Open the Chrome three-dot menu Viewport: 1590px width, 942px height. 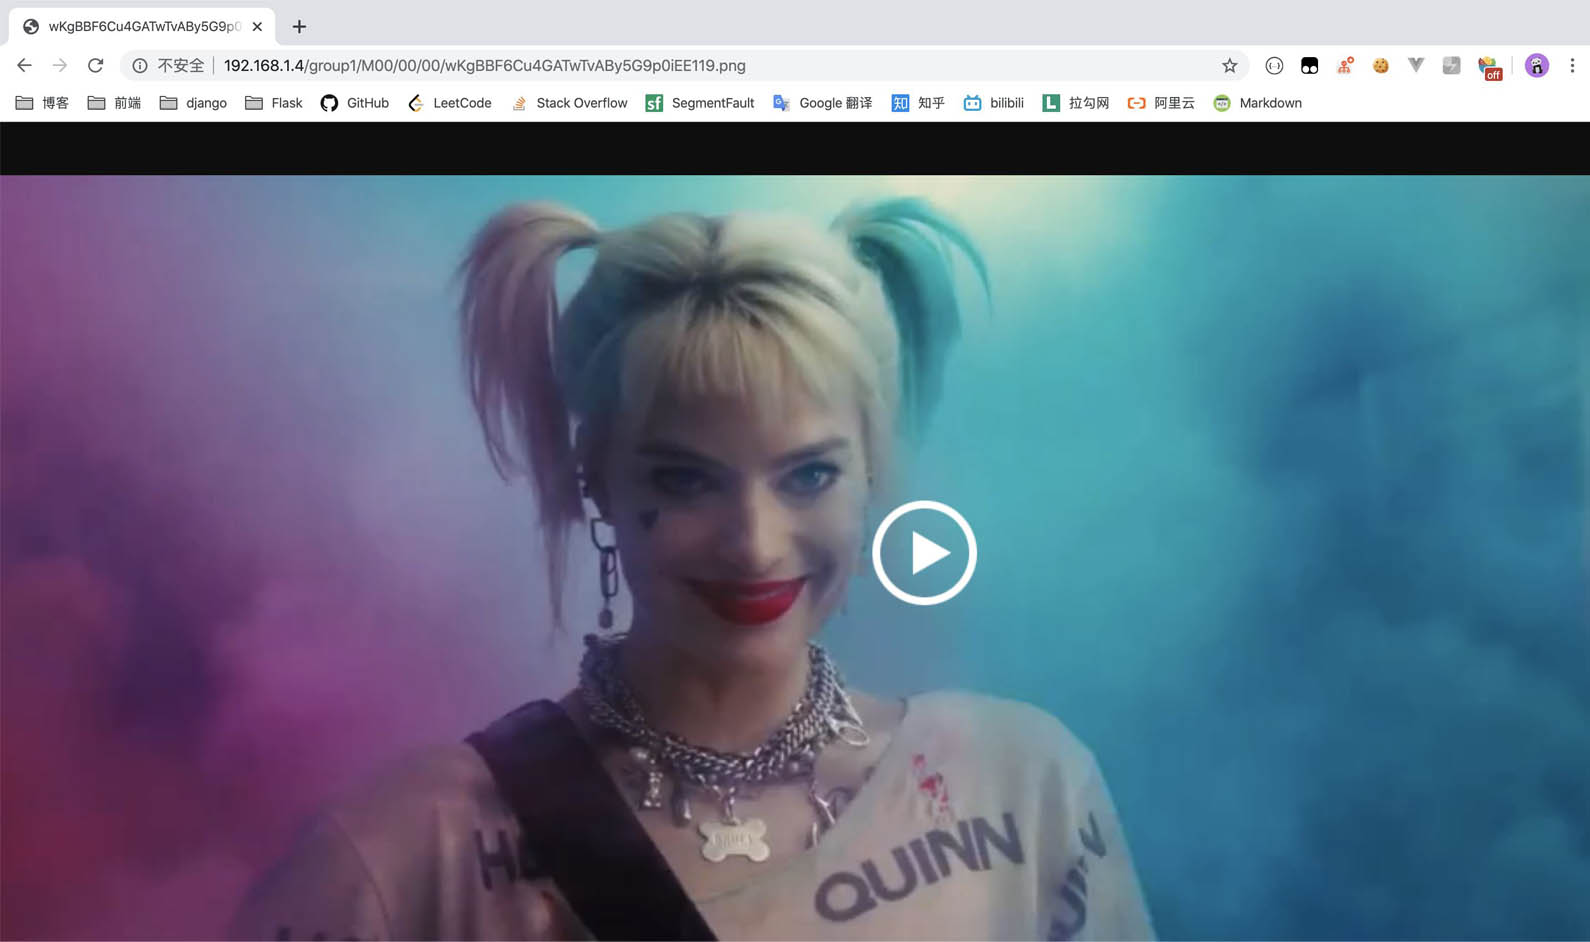[x=1572, y=66]
